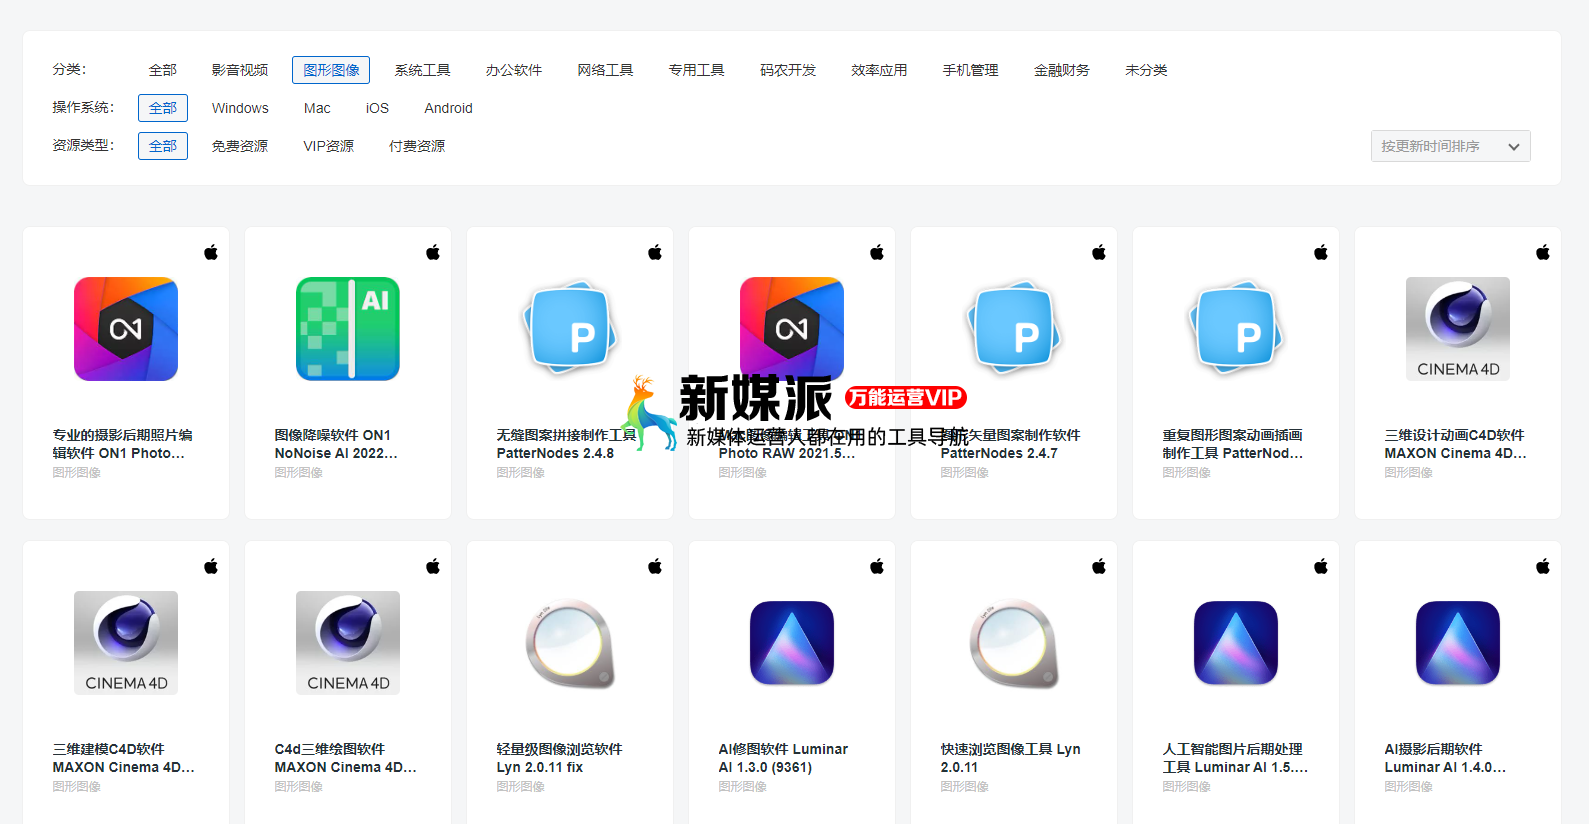Open the 快速浏览图像工具 Lyn 2.0.11 icon

pos(1014,643)
